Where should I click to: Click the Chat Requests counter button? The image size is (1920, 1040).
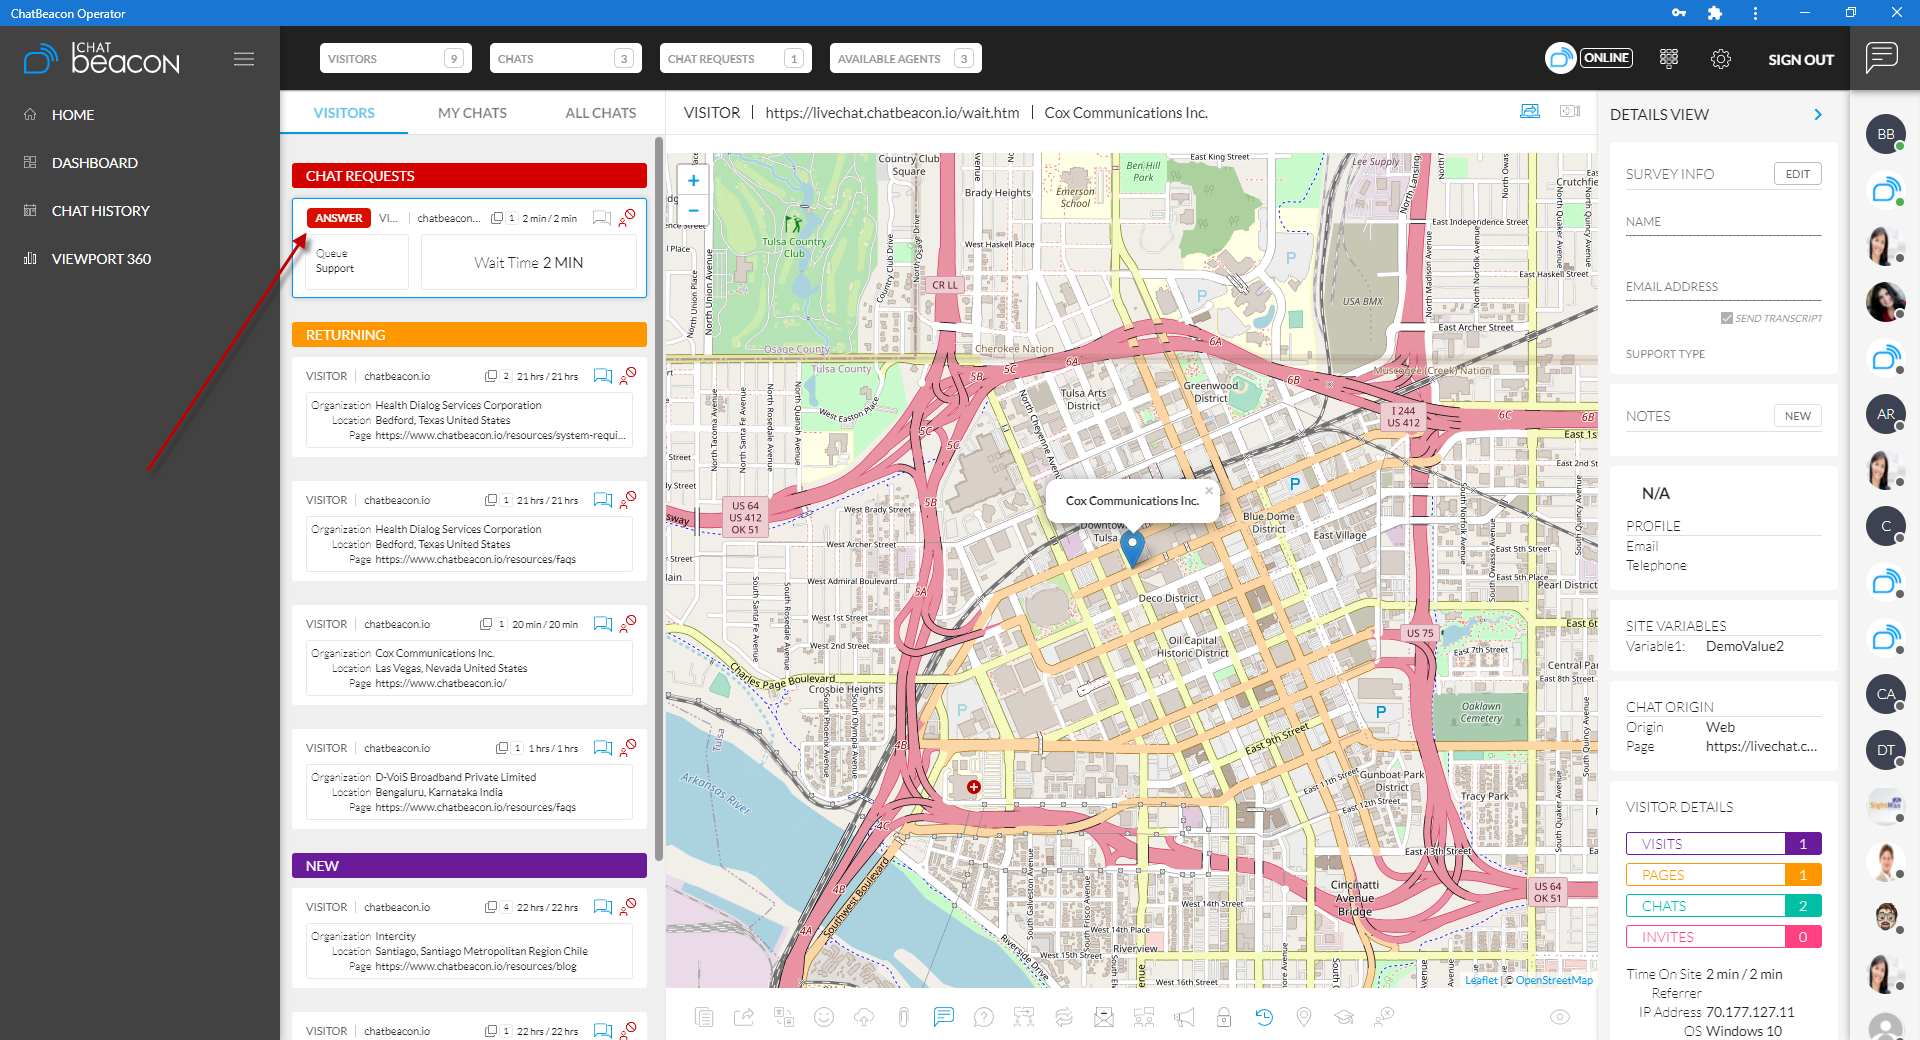point(736,58)
